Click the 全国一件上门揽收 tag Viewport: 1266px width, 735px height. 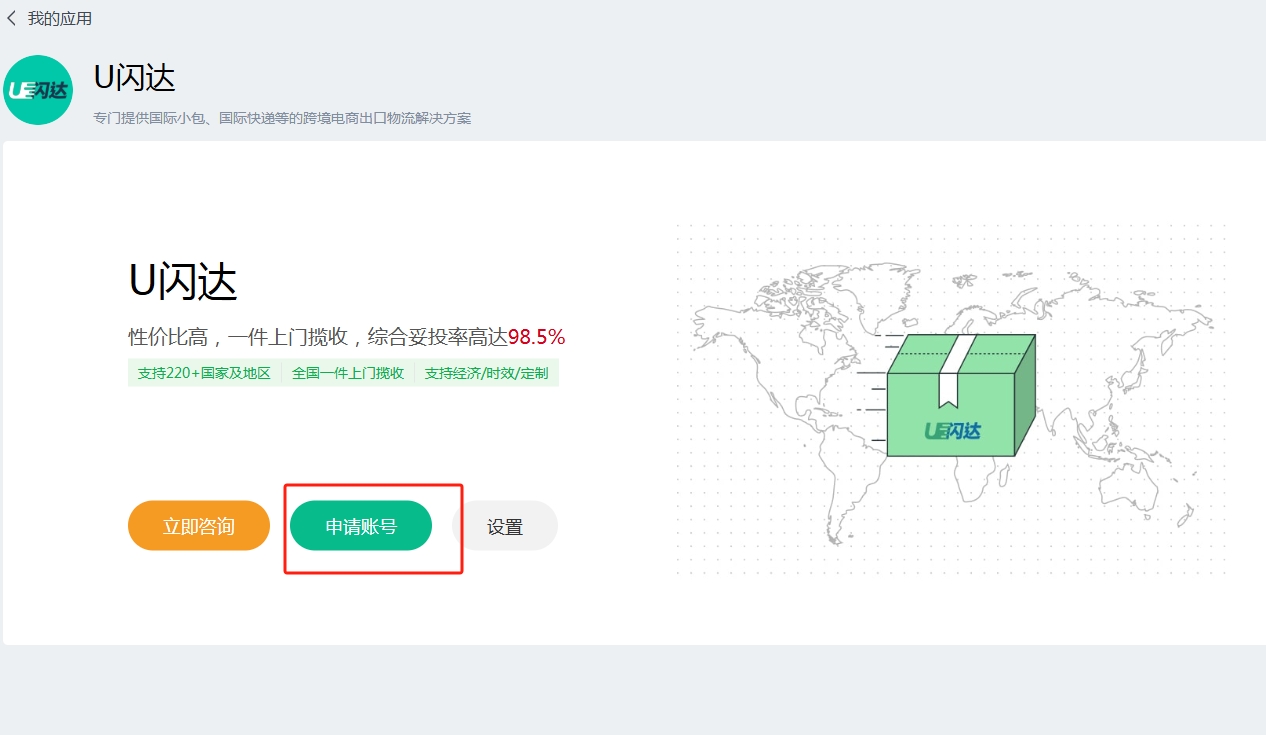pos(348,373)
